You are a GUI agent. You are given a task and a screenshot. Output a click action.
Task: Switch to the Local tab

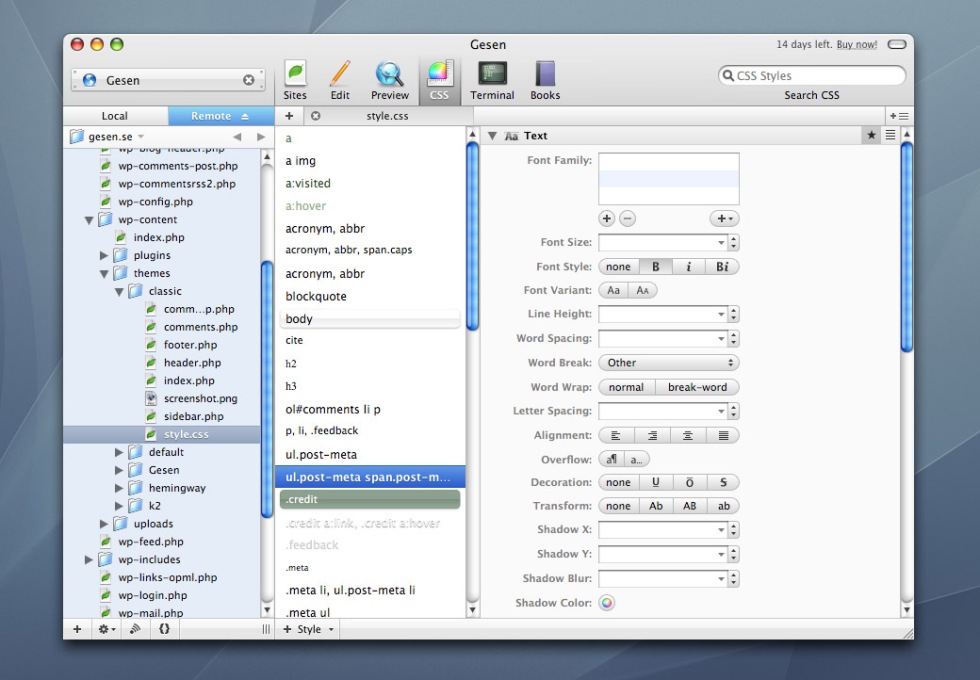115,116
